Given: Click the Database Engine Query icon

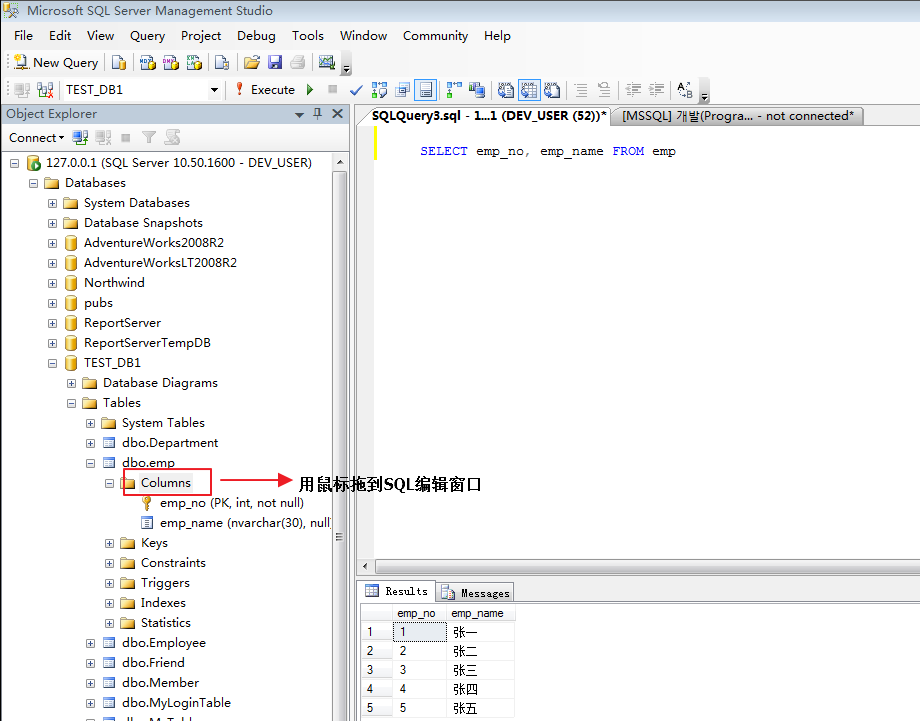Looking at the screenshot, I should pos(119,62).
